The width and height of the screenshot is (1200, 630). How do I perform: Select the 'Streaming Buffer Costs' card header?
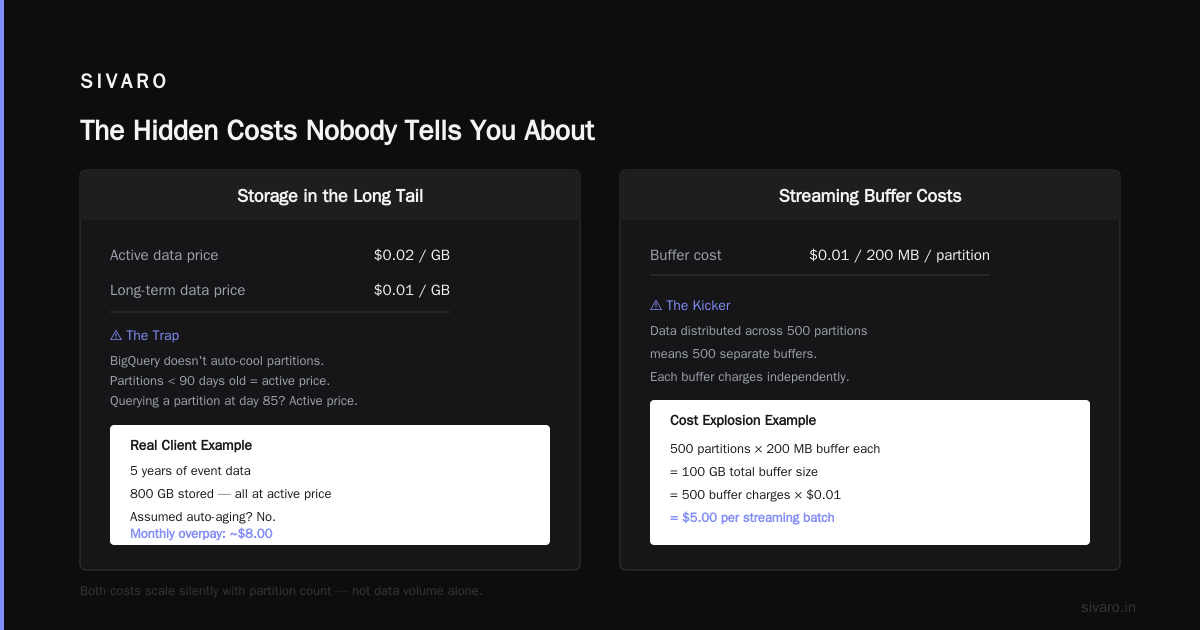pyautogui.click(x=870, y=196)
